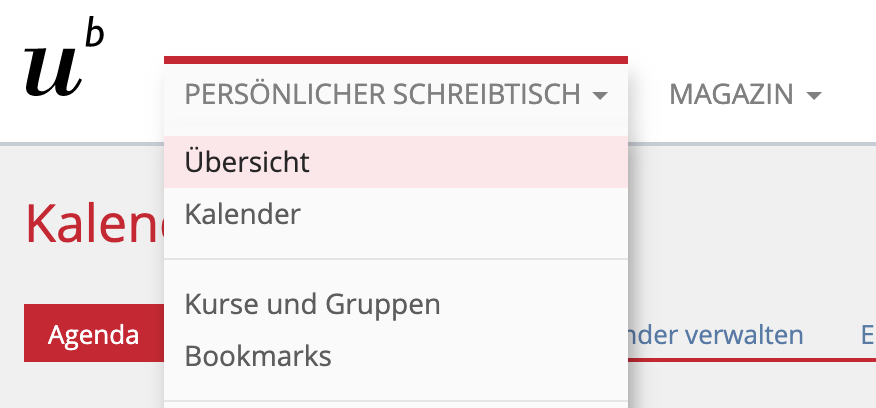Switch to the Agenda tab
Screen dimensions: 876x408
93,334
